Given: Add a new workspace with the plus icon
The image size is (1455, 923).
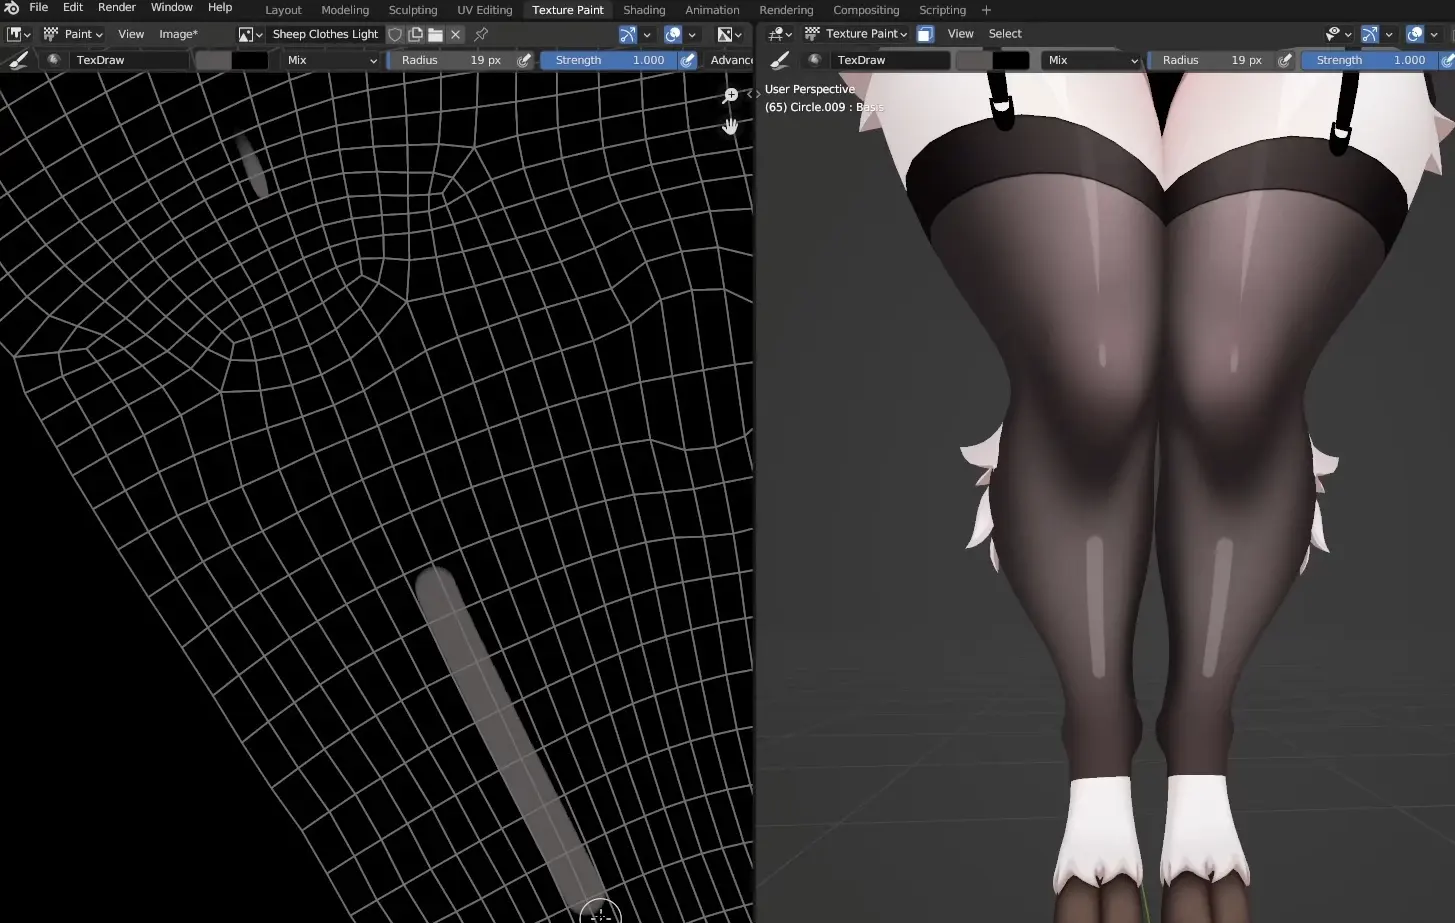Looking at the screenshot, I should tap(986, 10).
